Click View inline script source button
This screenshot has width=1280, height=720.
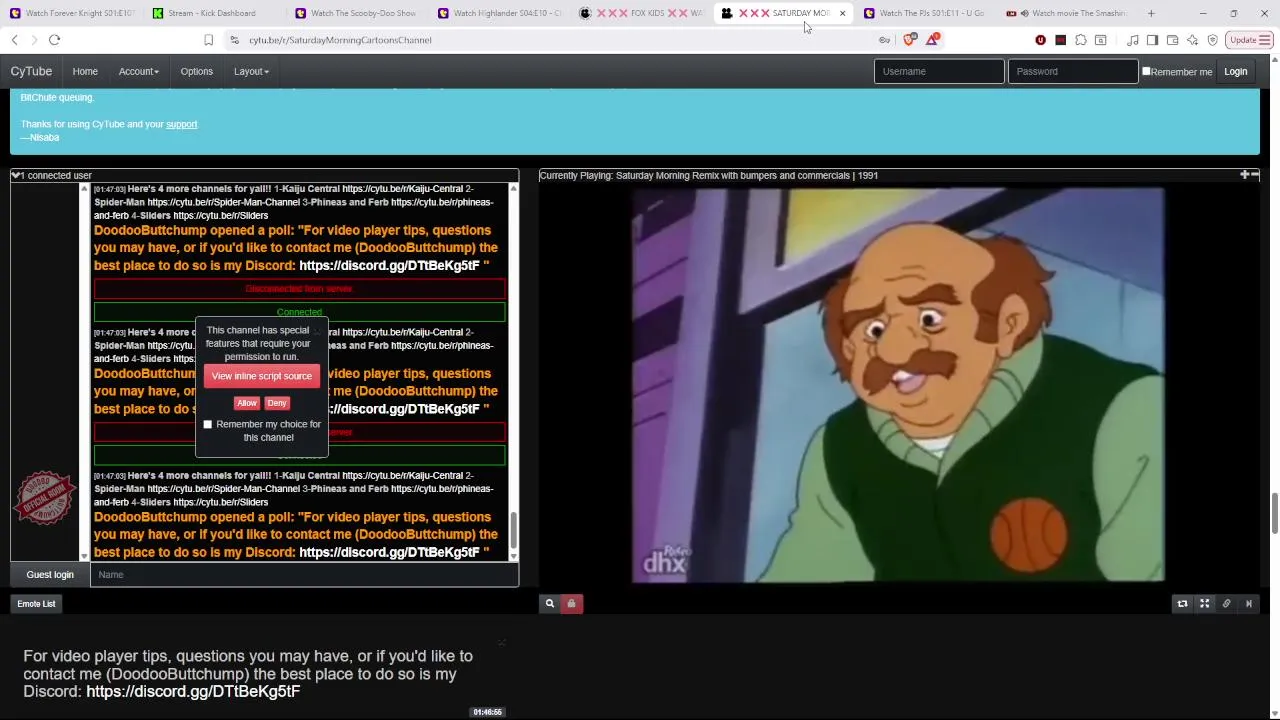(x=262, y=376)
